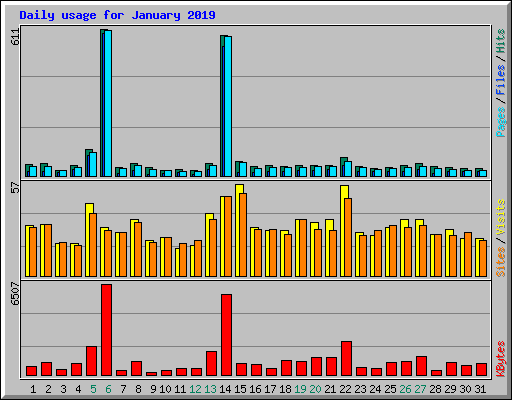This screenshot has width=512, height=400.
Task: Click the cyan hits bar for day 5
Action: [x=93, y=164]
